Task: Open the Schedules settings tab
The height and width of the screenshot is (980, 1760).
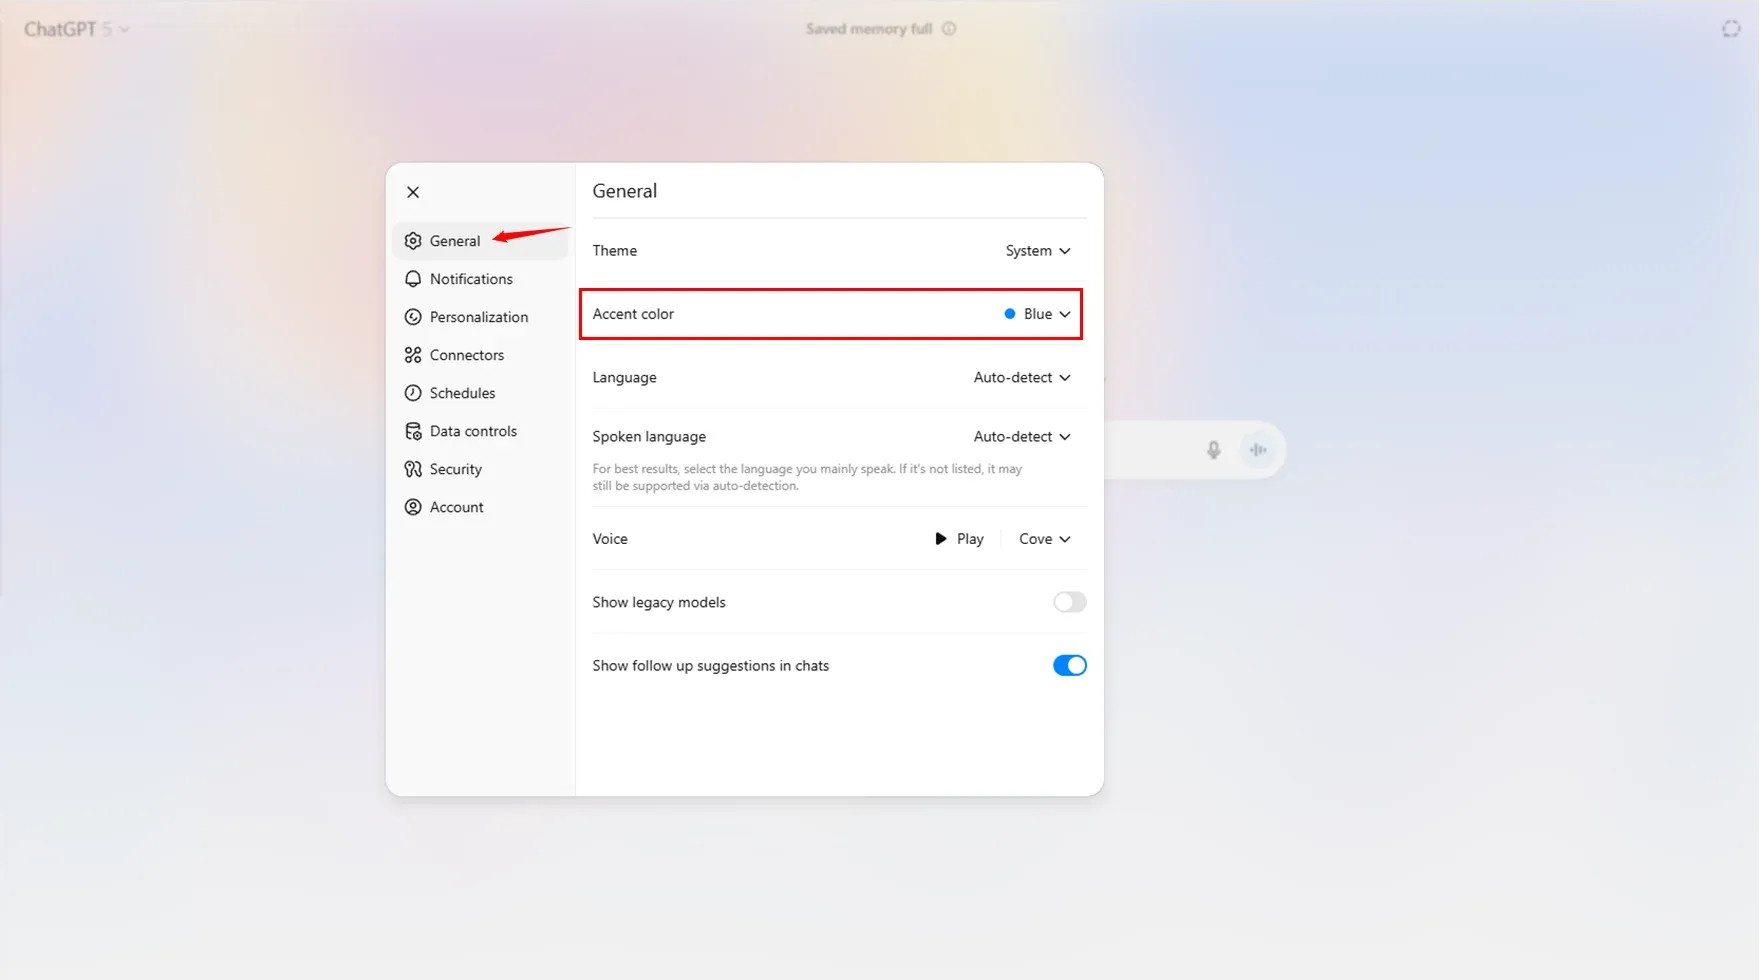Action: [x=481, y=393]
